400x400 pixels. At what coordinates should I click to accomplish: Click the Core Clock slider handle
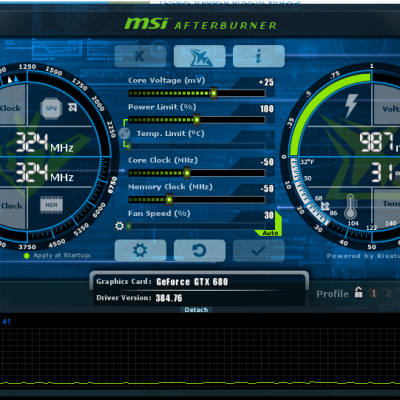187,173
